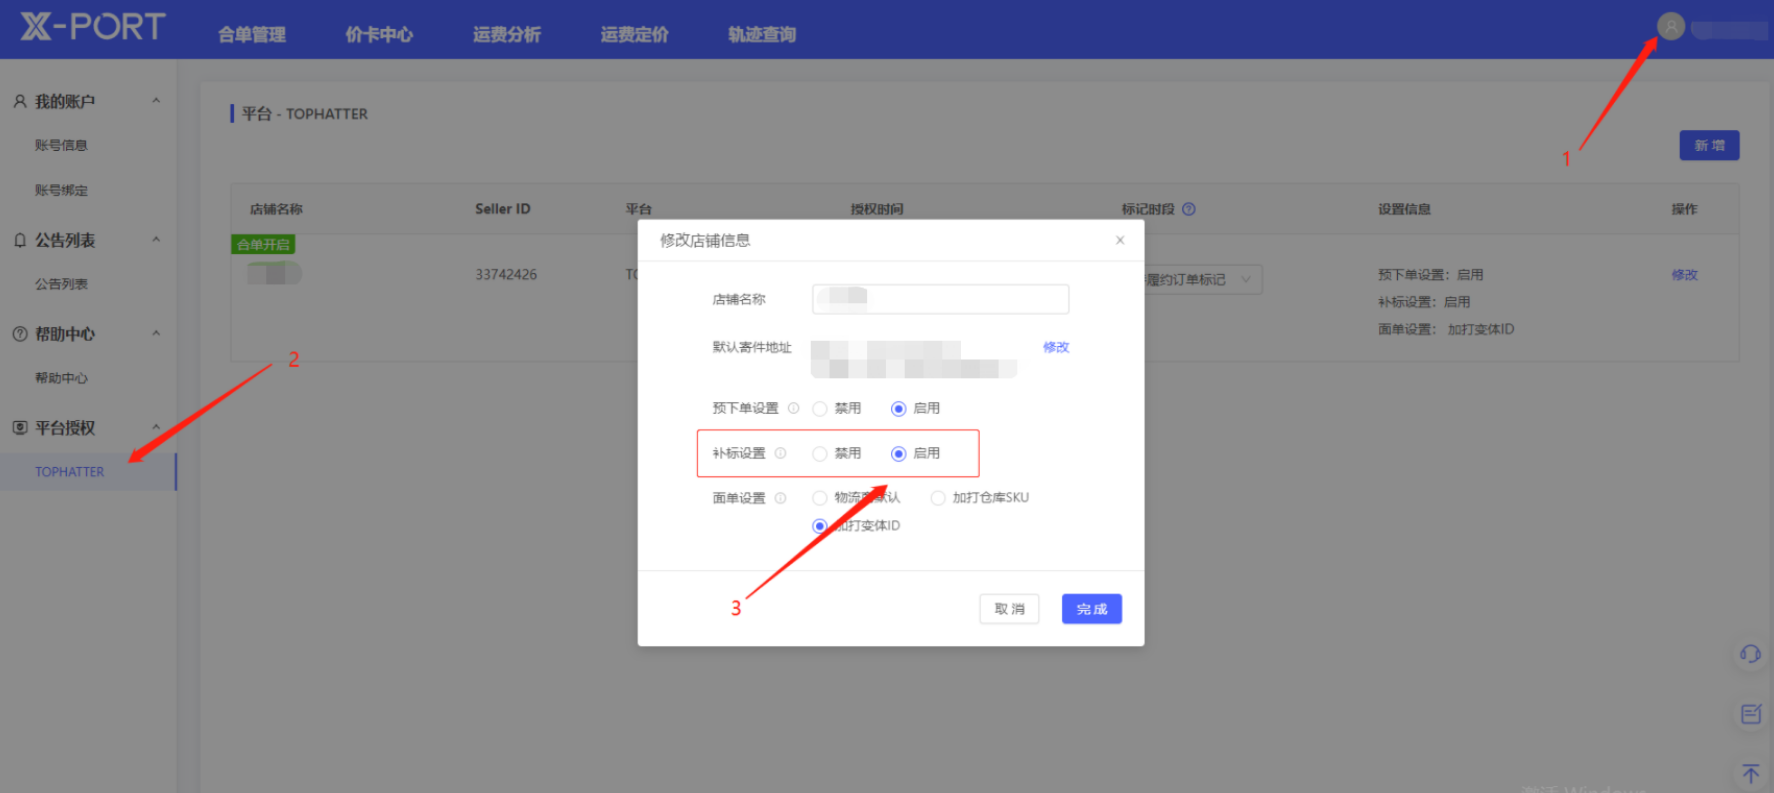Click 修改 link next to 默认寄件地址
Image resolution: width=1774 pixels, height=793 pixels.
click(x=1056, y=347)
